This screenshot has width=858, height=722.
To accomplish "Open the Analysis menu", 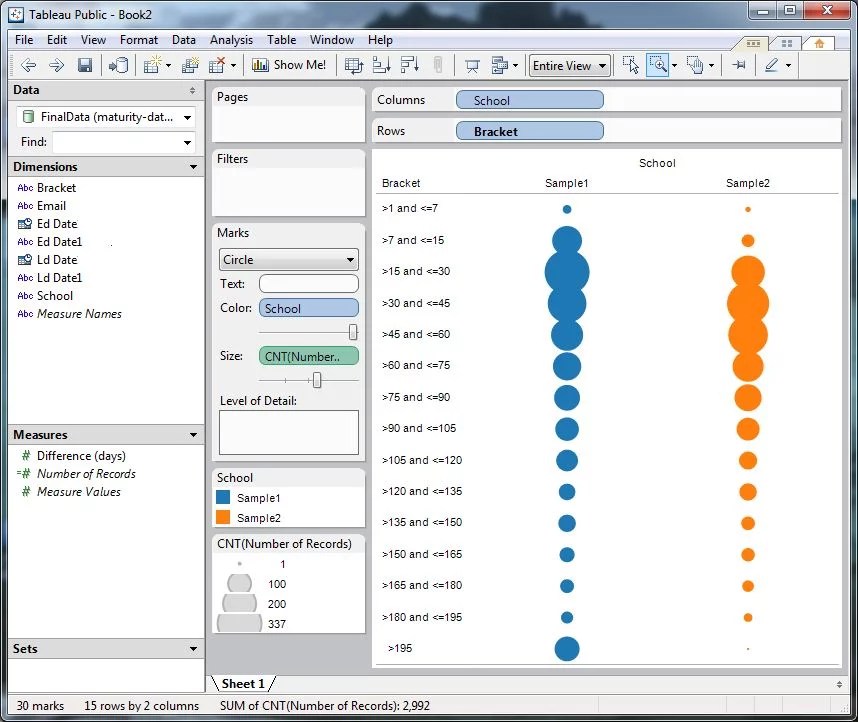I will (231, 40).
